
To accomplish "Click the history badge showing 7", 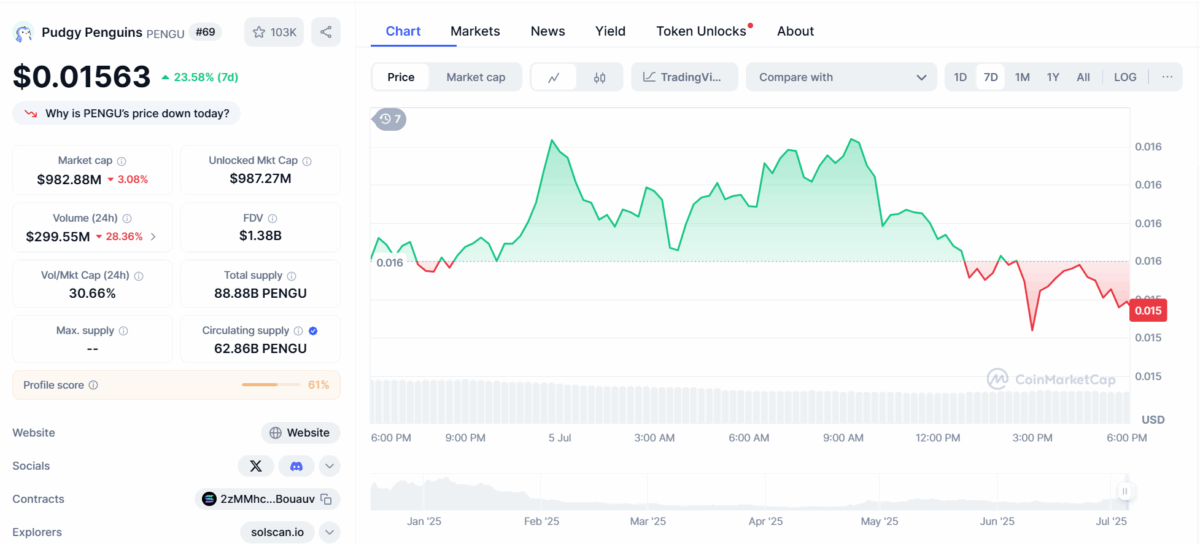I will [x=390, y=119].
